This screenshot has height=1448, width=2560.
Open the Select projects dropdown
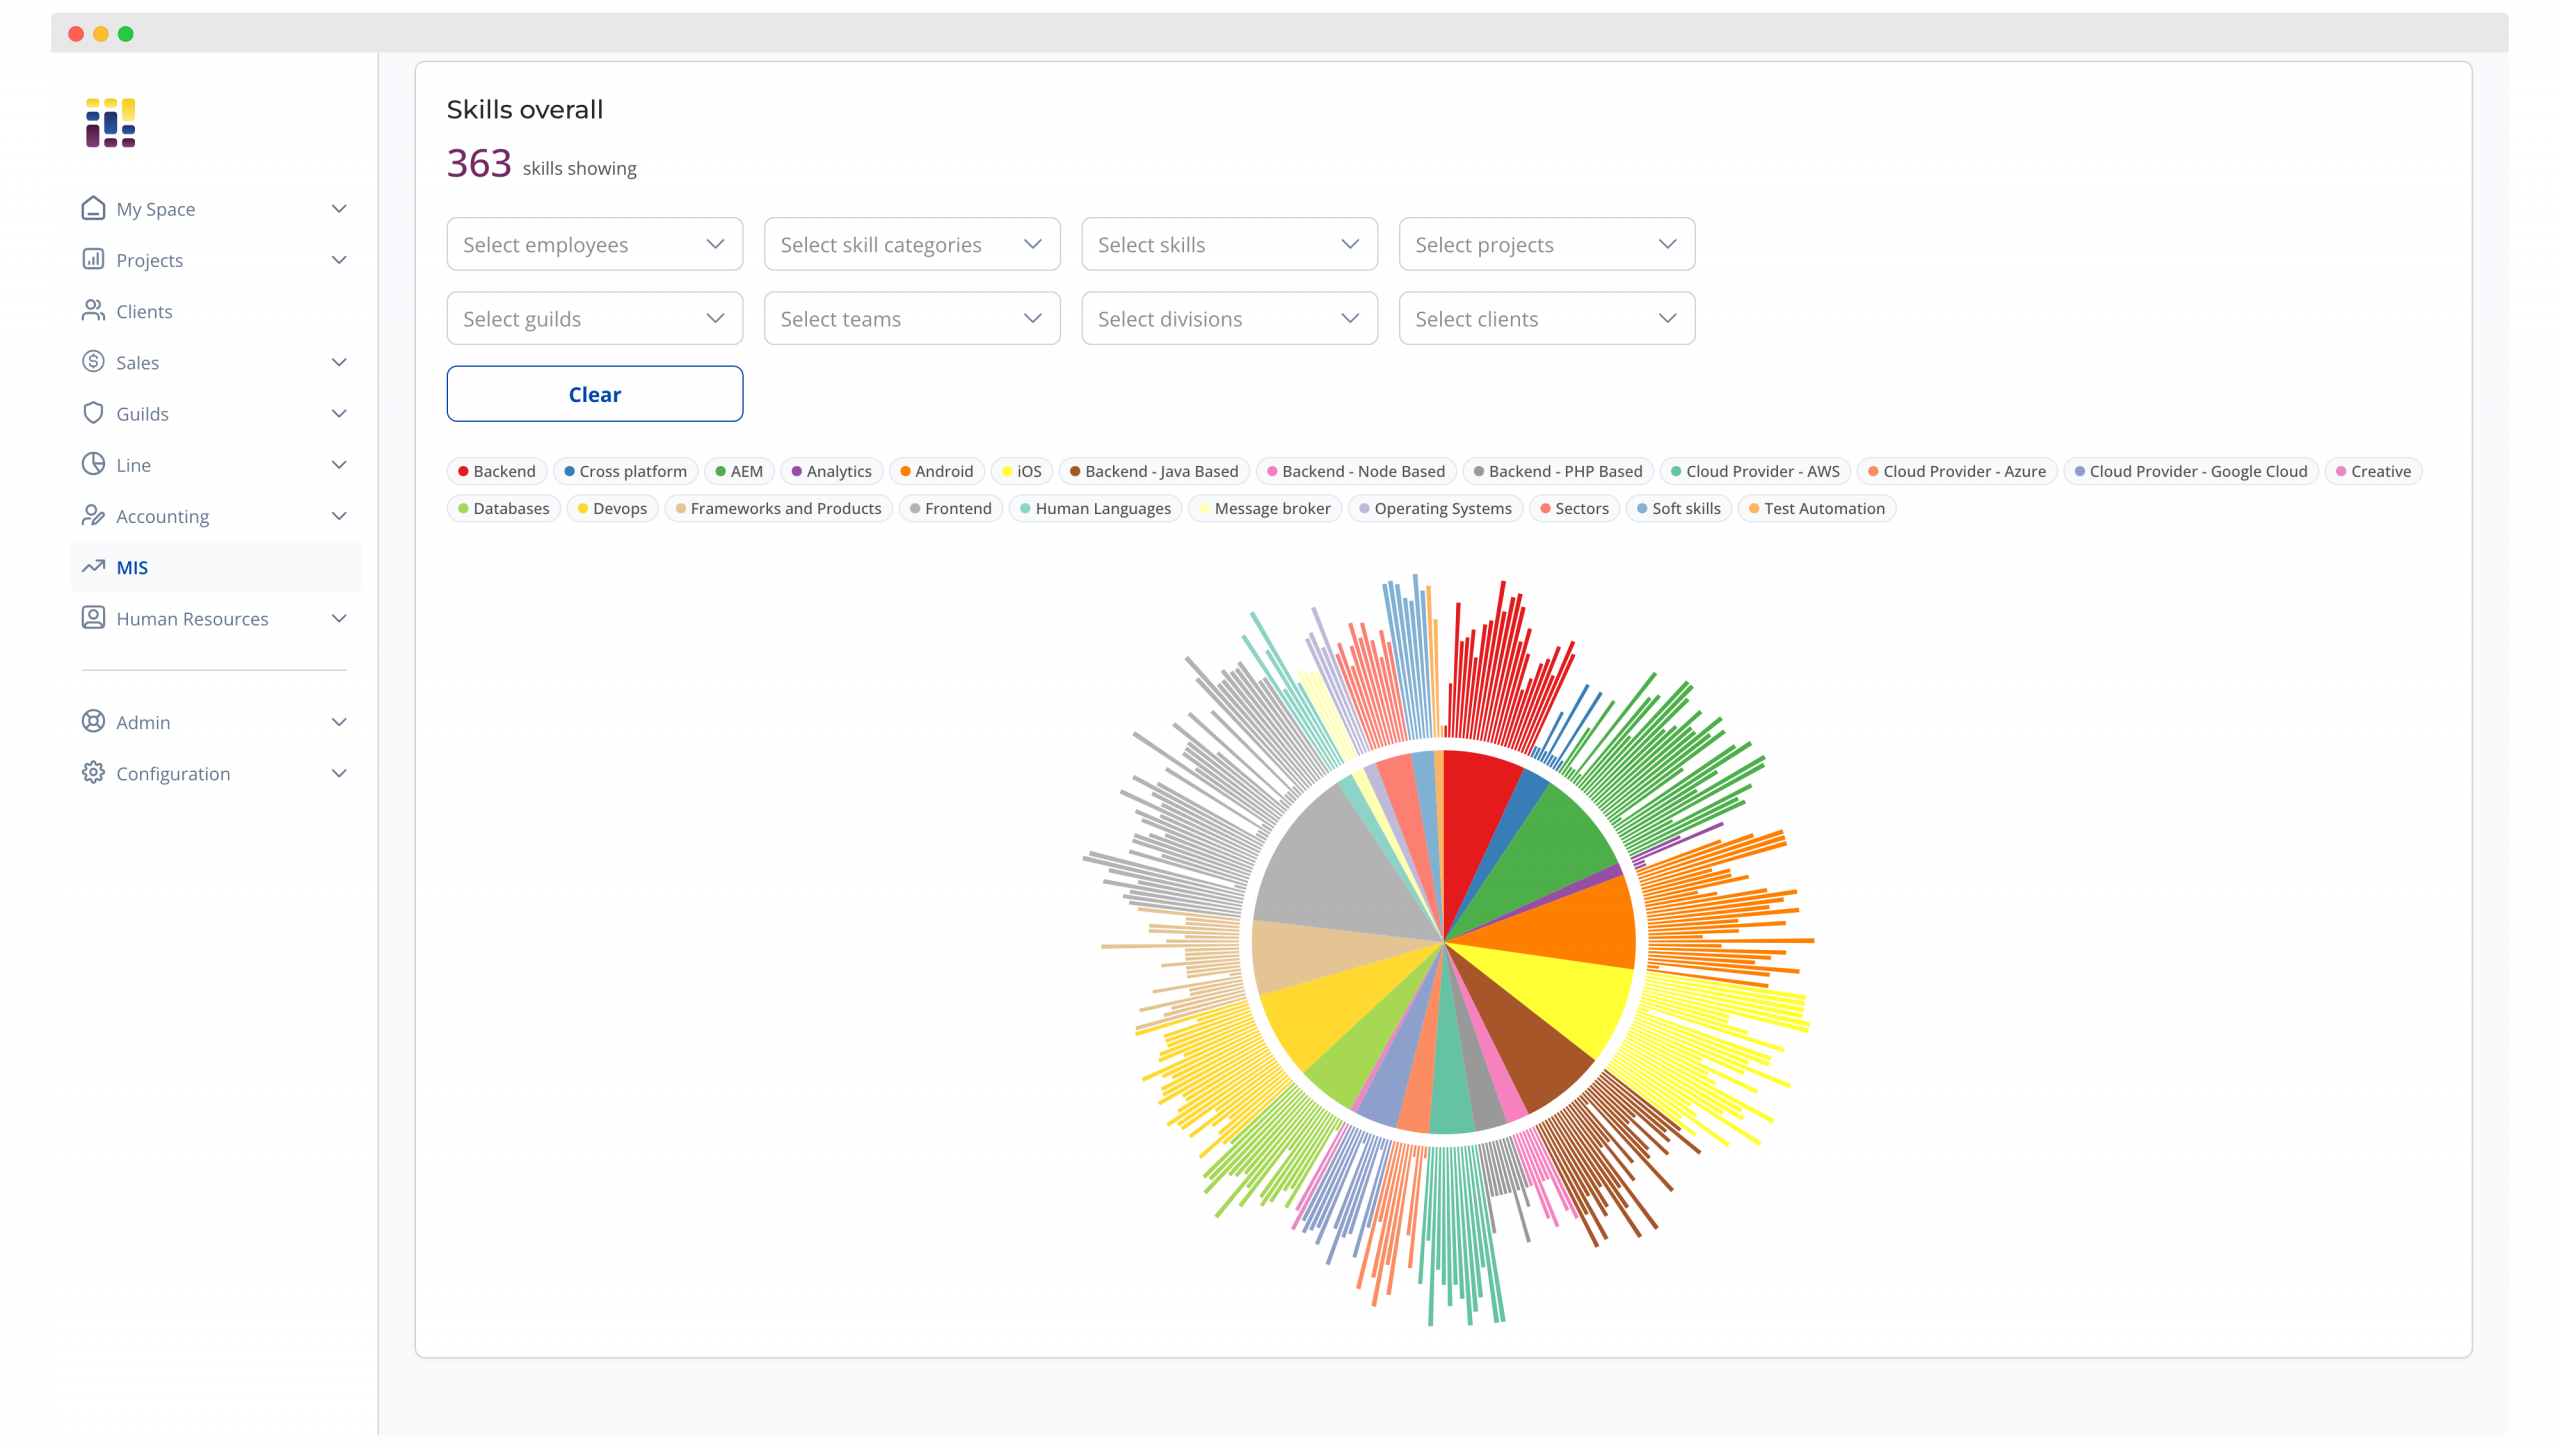(1547, 244)
